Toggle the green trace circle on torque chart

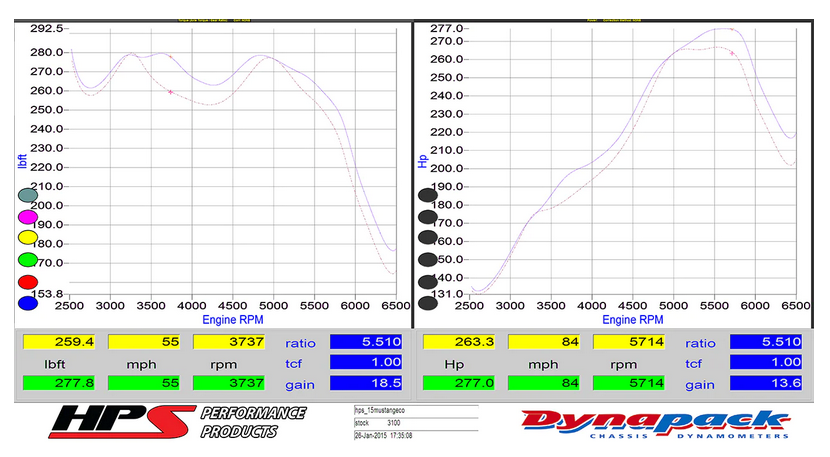(x=28, y=260)
